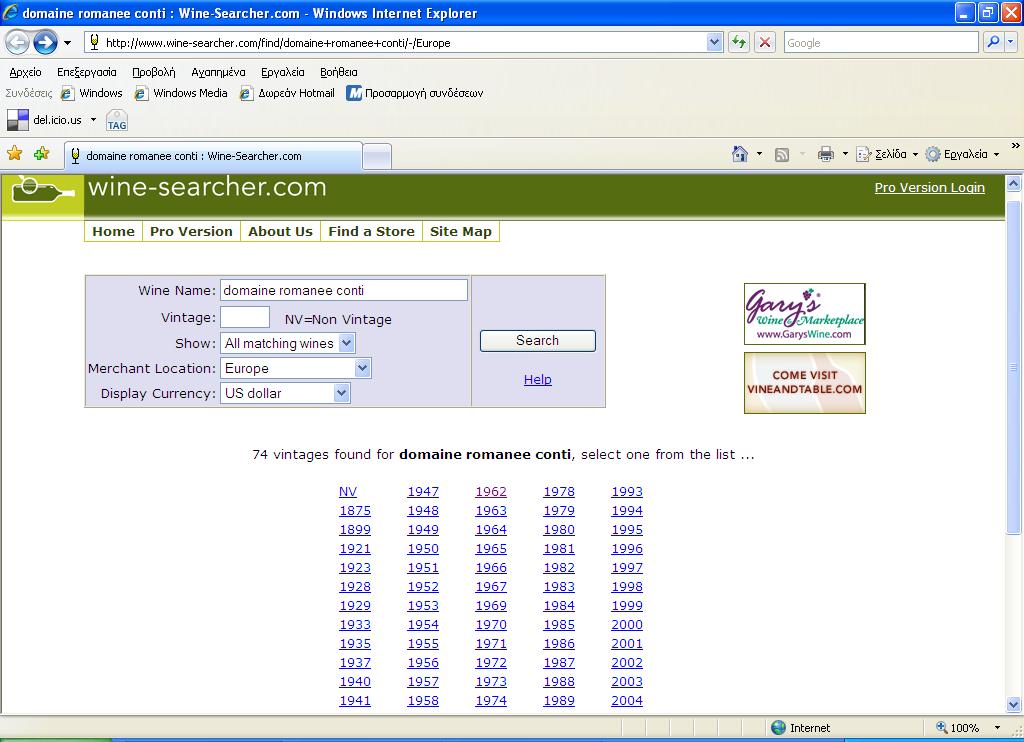Open search provider options dropdown arrow
Viewport: 1024px width, 742px height.
click(1010, 42)
